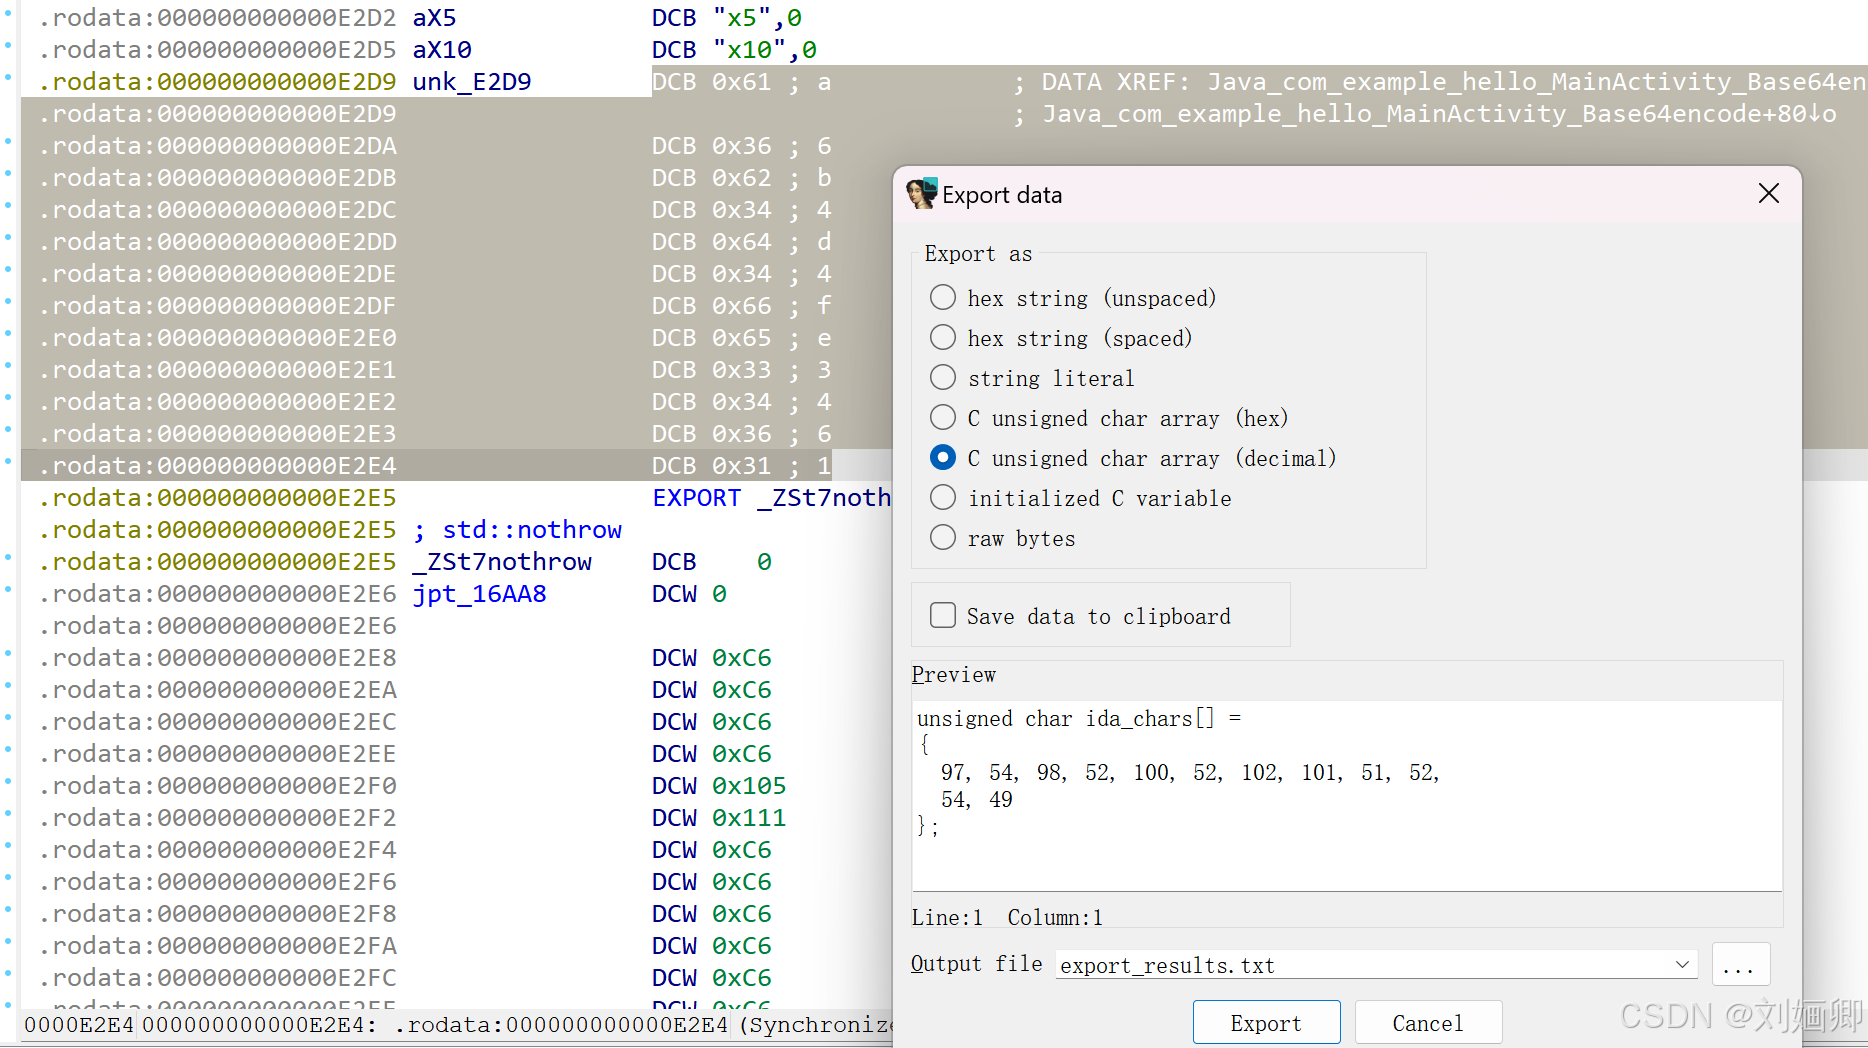Screen dimensions: 1868x1048
Task: Click the jpt_16AA8 jump table label
Action: [479, 593]
